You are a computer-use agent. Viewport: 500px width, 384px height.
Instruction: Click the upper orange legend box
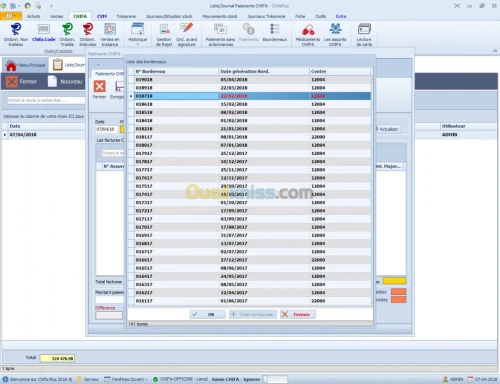pos(398,292)
